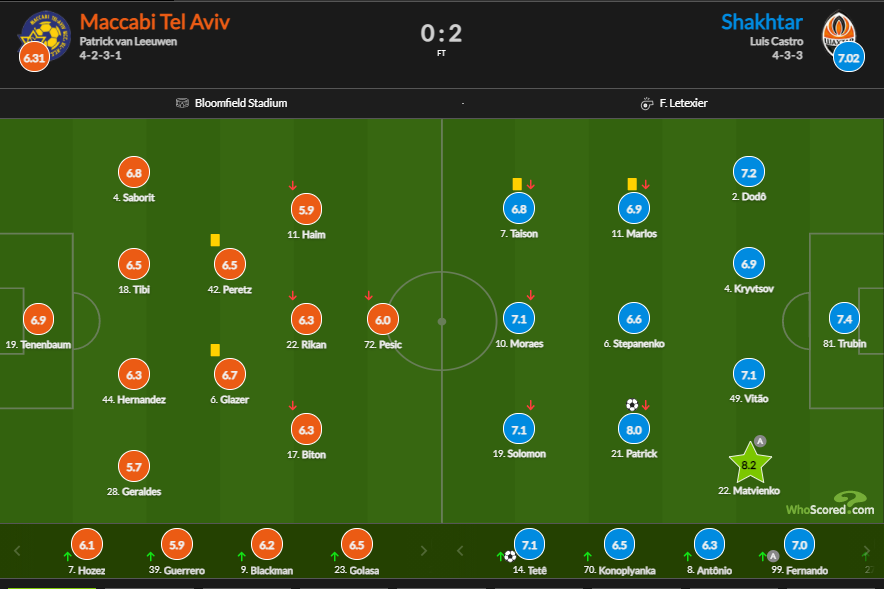Screen dimensions: 885x589
Task: Click the goal ball icon above Patrick
Action: [x=632, y=405]
